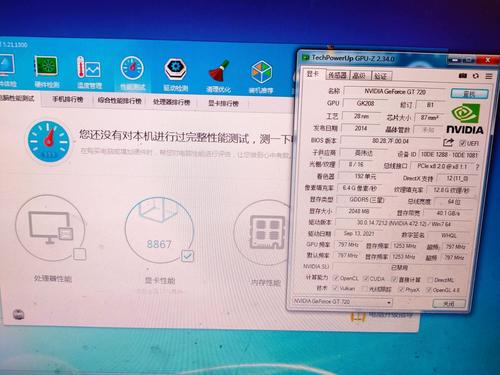This screenshot has height=375, width=500.
Task: Click the BIOS version field 80.28.7F.00.04
Action: point(390,141)
